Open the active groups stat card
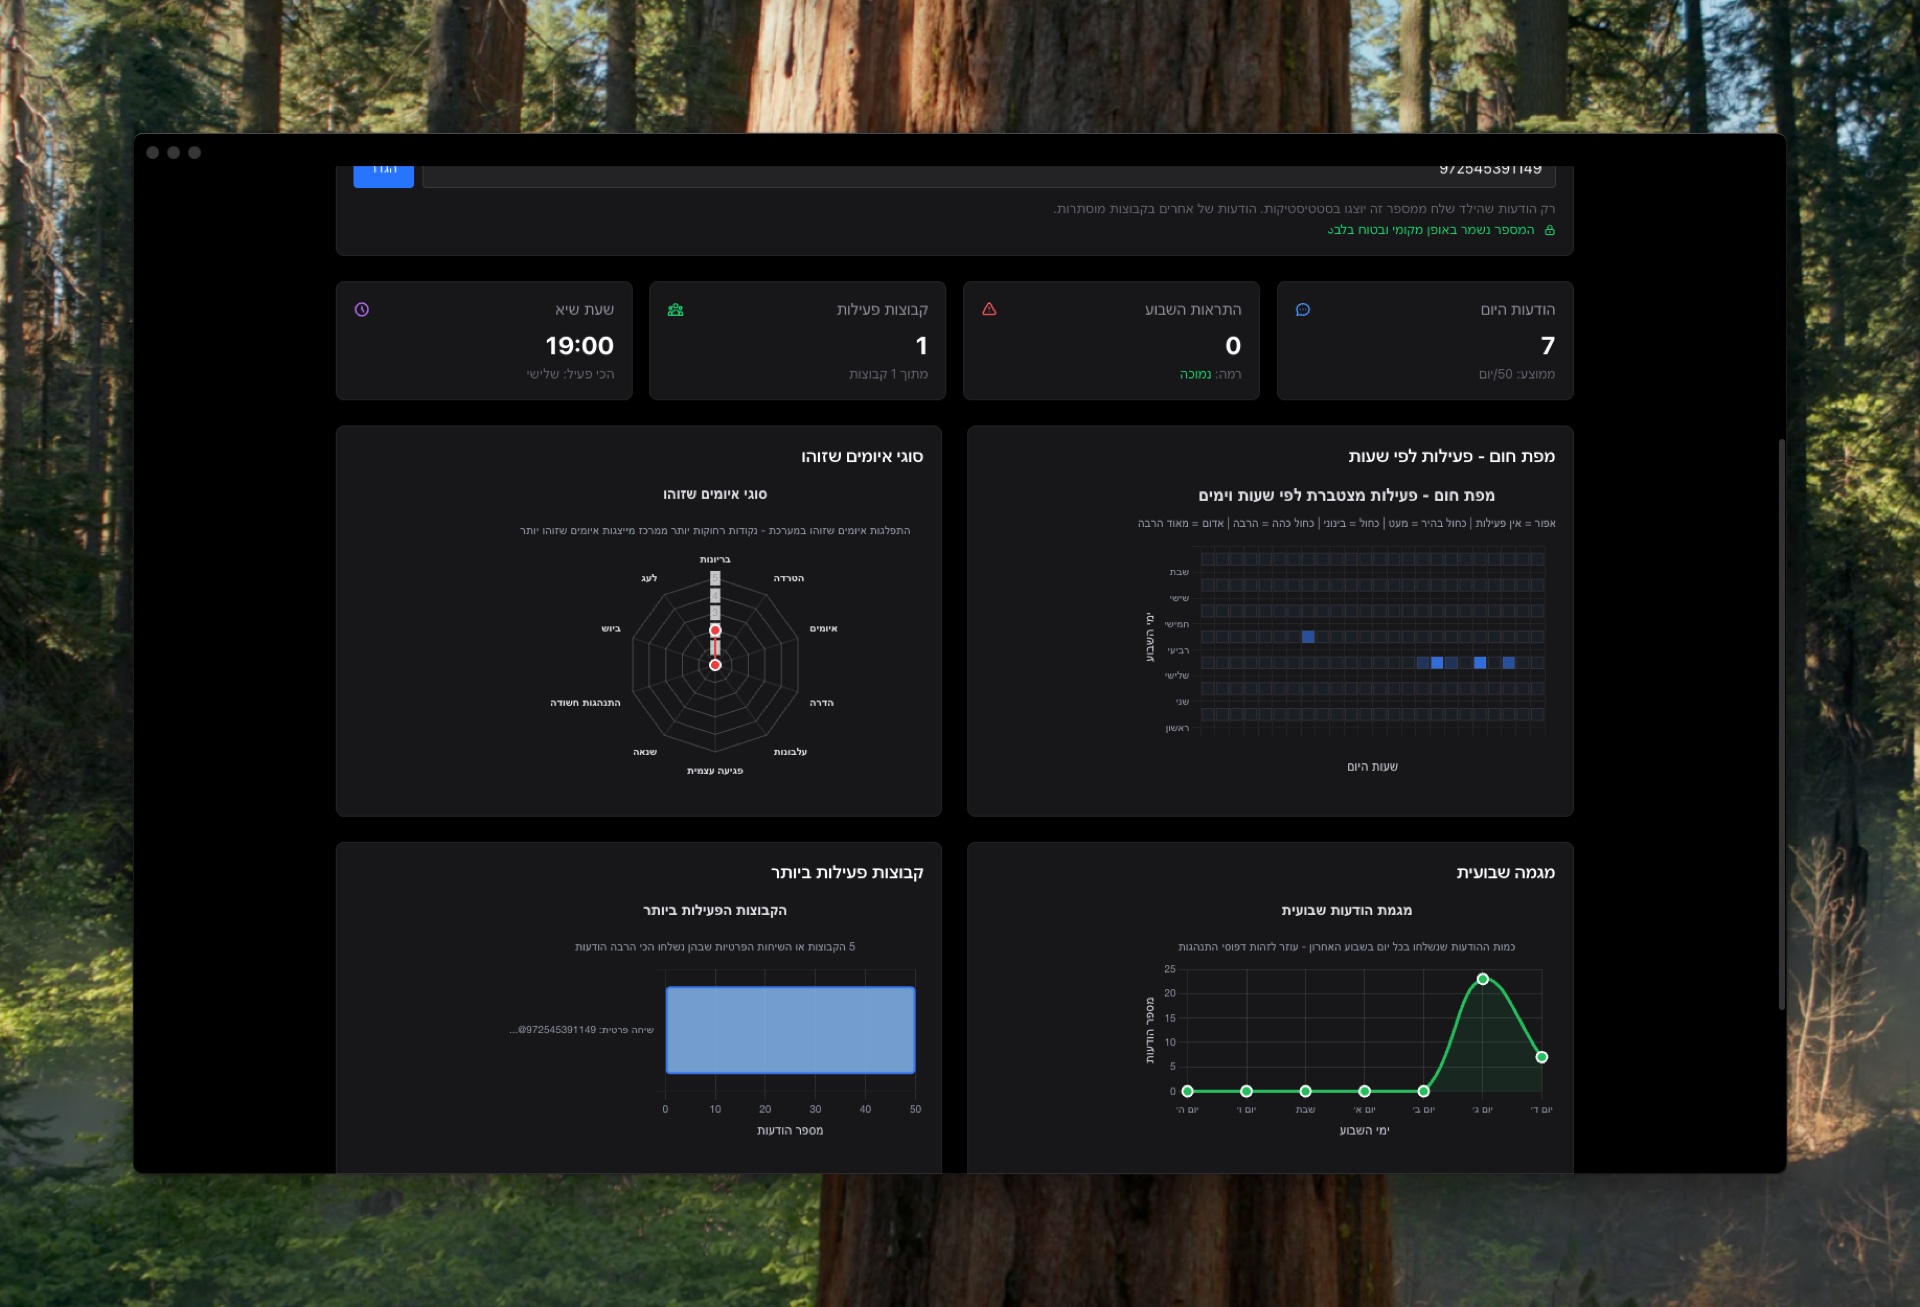Viewport: 1920px width, 1307px height. coord(797,341)
